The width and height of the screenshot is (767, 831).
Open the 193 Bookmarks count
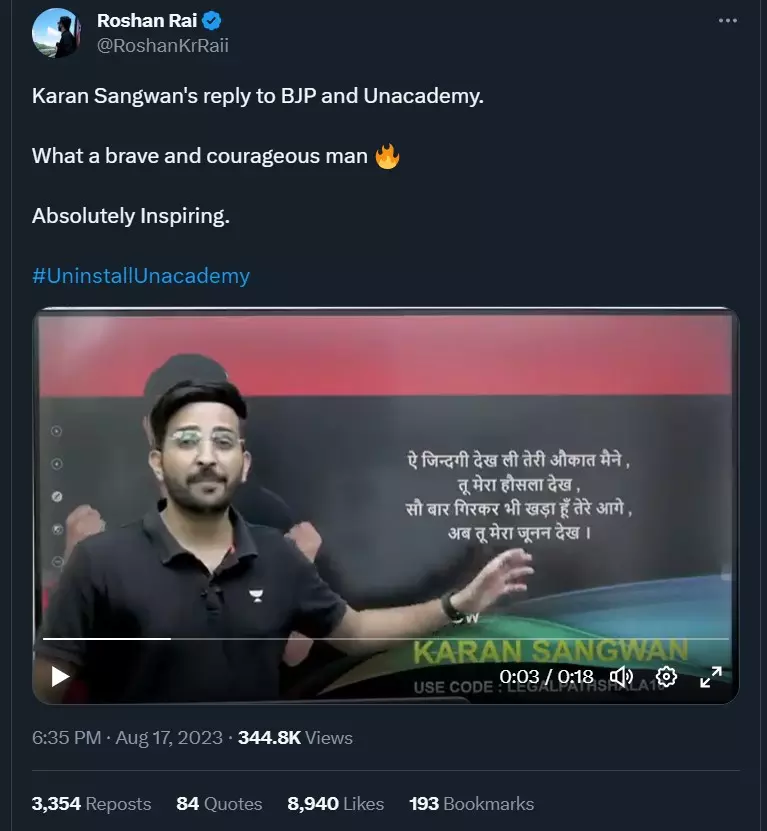click(x=472, y=803)
